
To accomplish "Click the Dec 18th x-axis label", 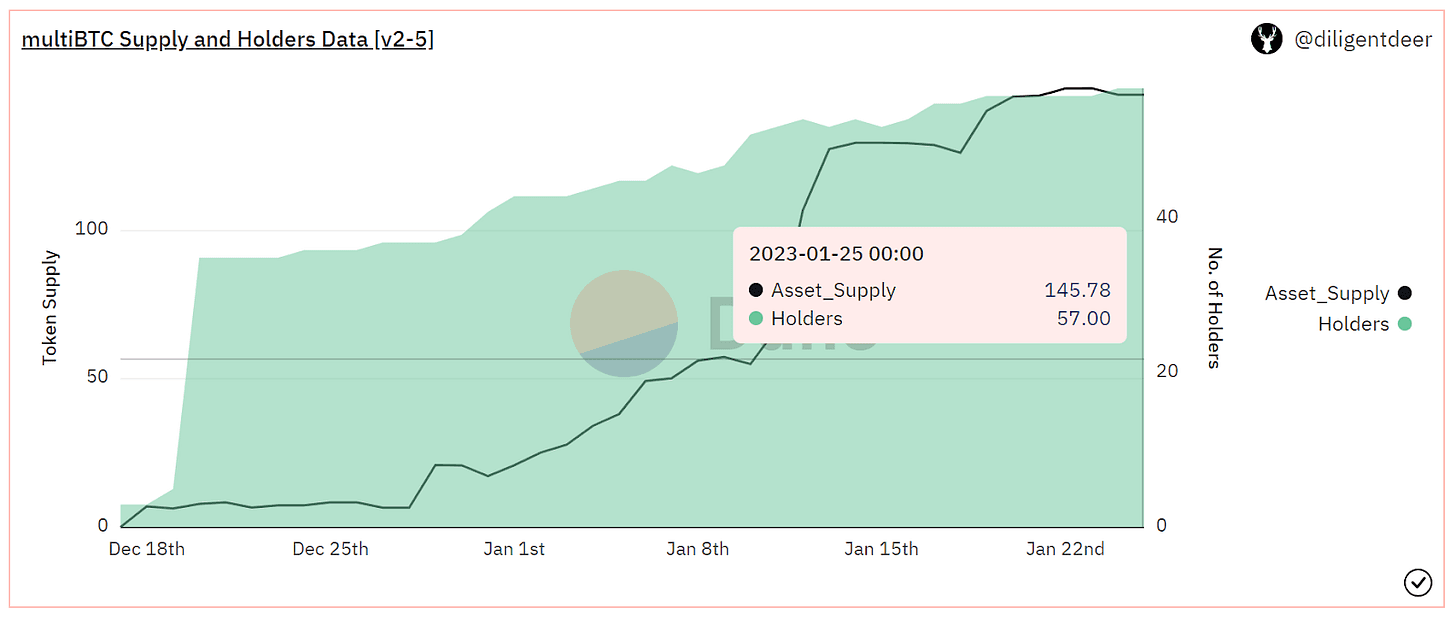I will pyautogui.click(x=147, y=549).
